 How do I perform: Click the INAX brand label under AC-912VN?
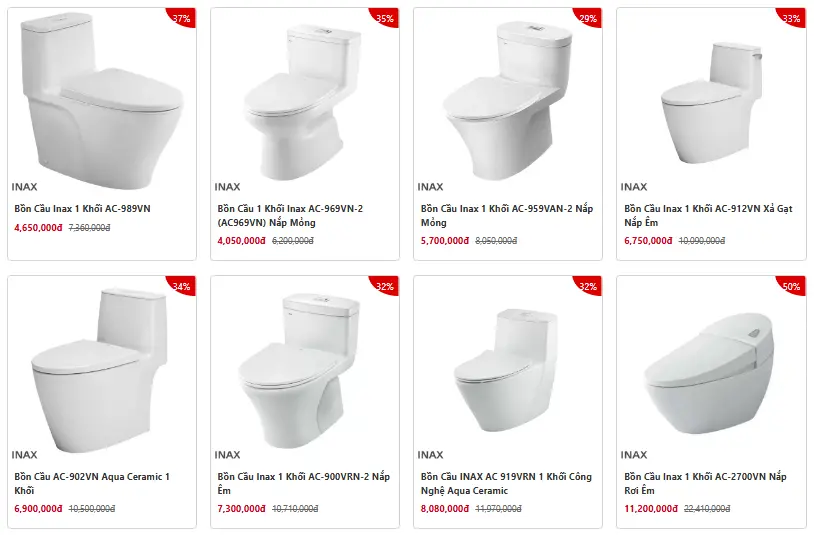634,187
